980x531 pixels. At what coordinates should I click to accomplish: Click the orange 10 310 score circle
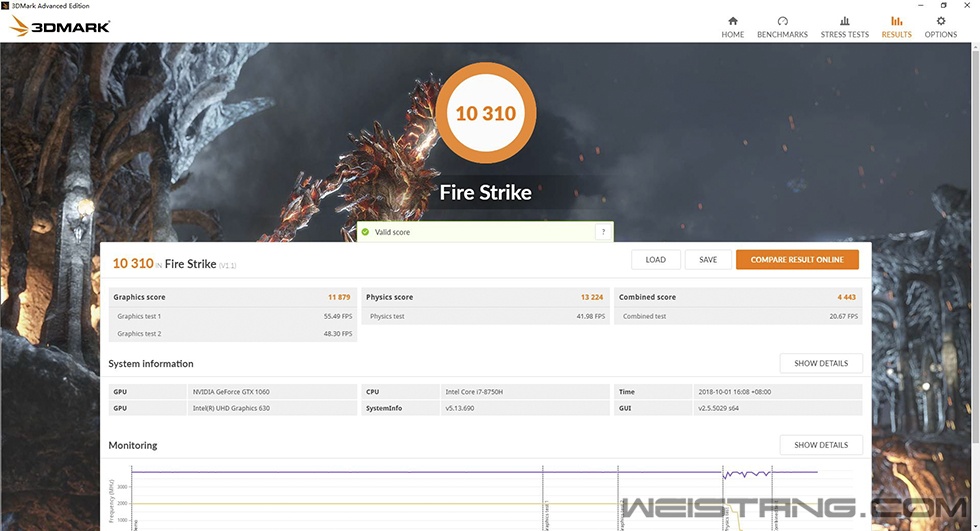pos(485,113)
